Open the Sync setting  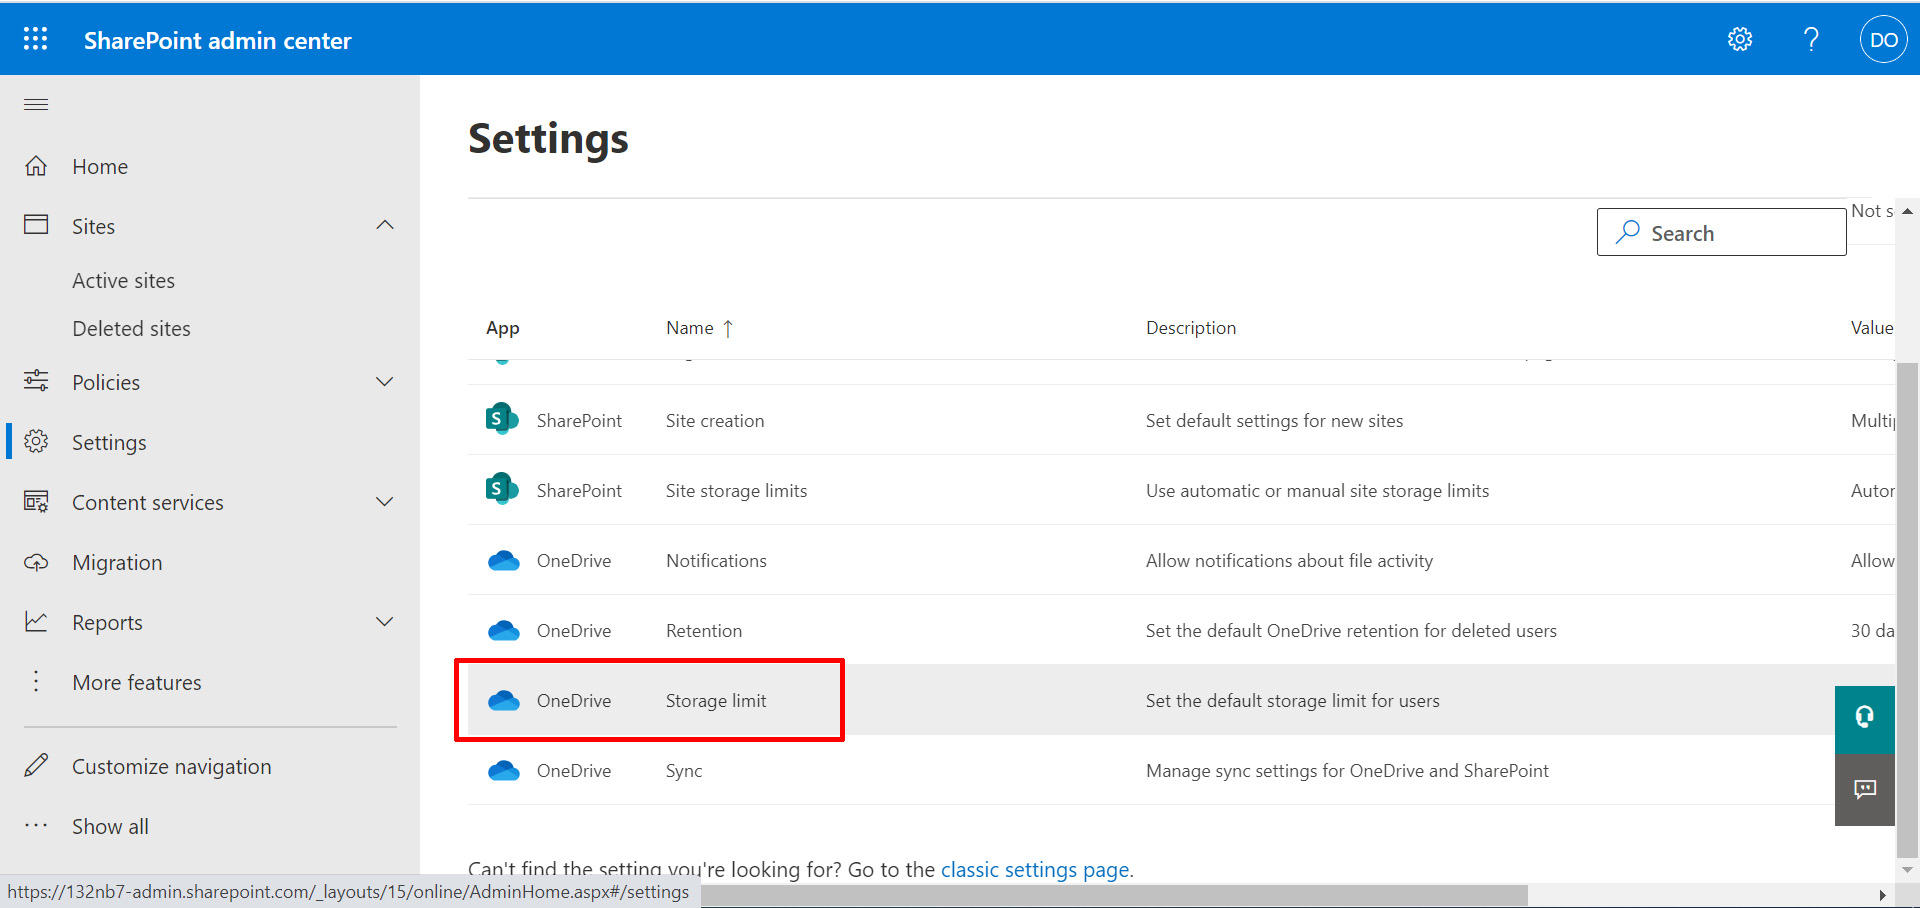pyautogui.click(x=684, y=771)
